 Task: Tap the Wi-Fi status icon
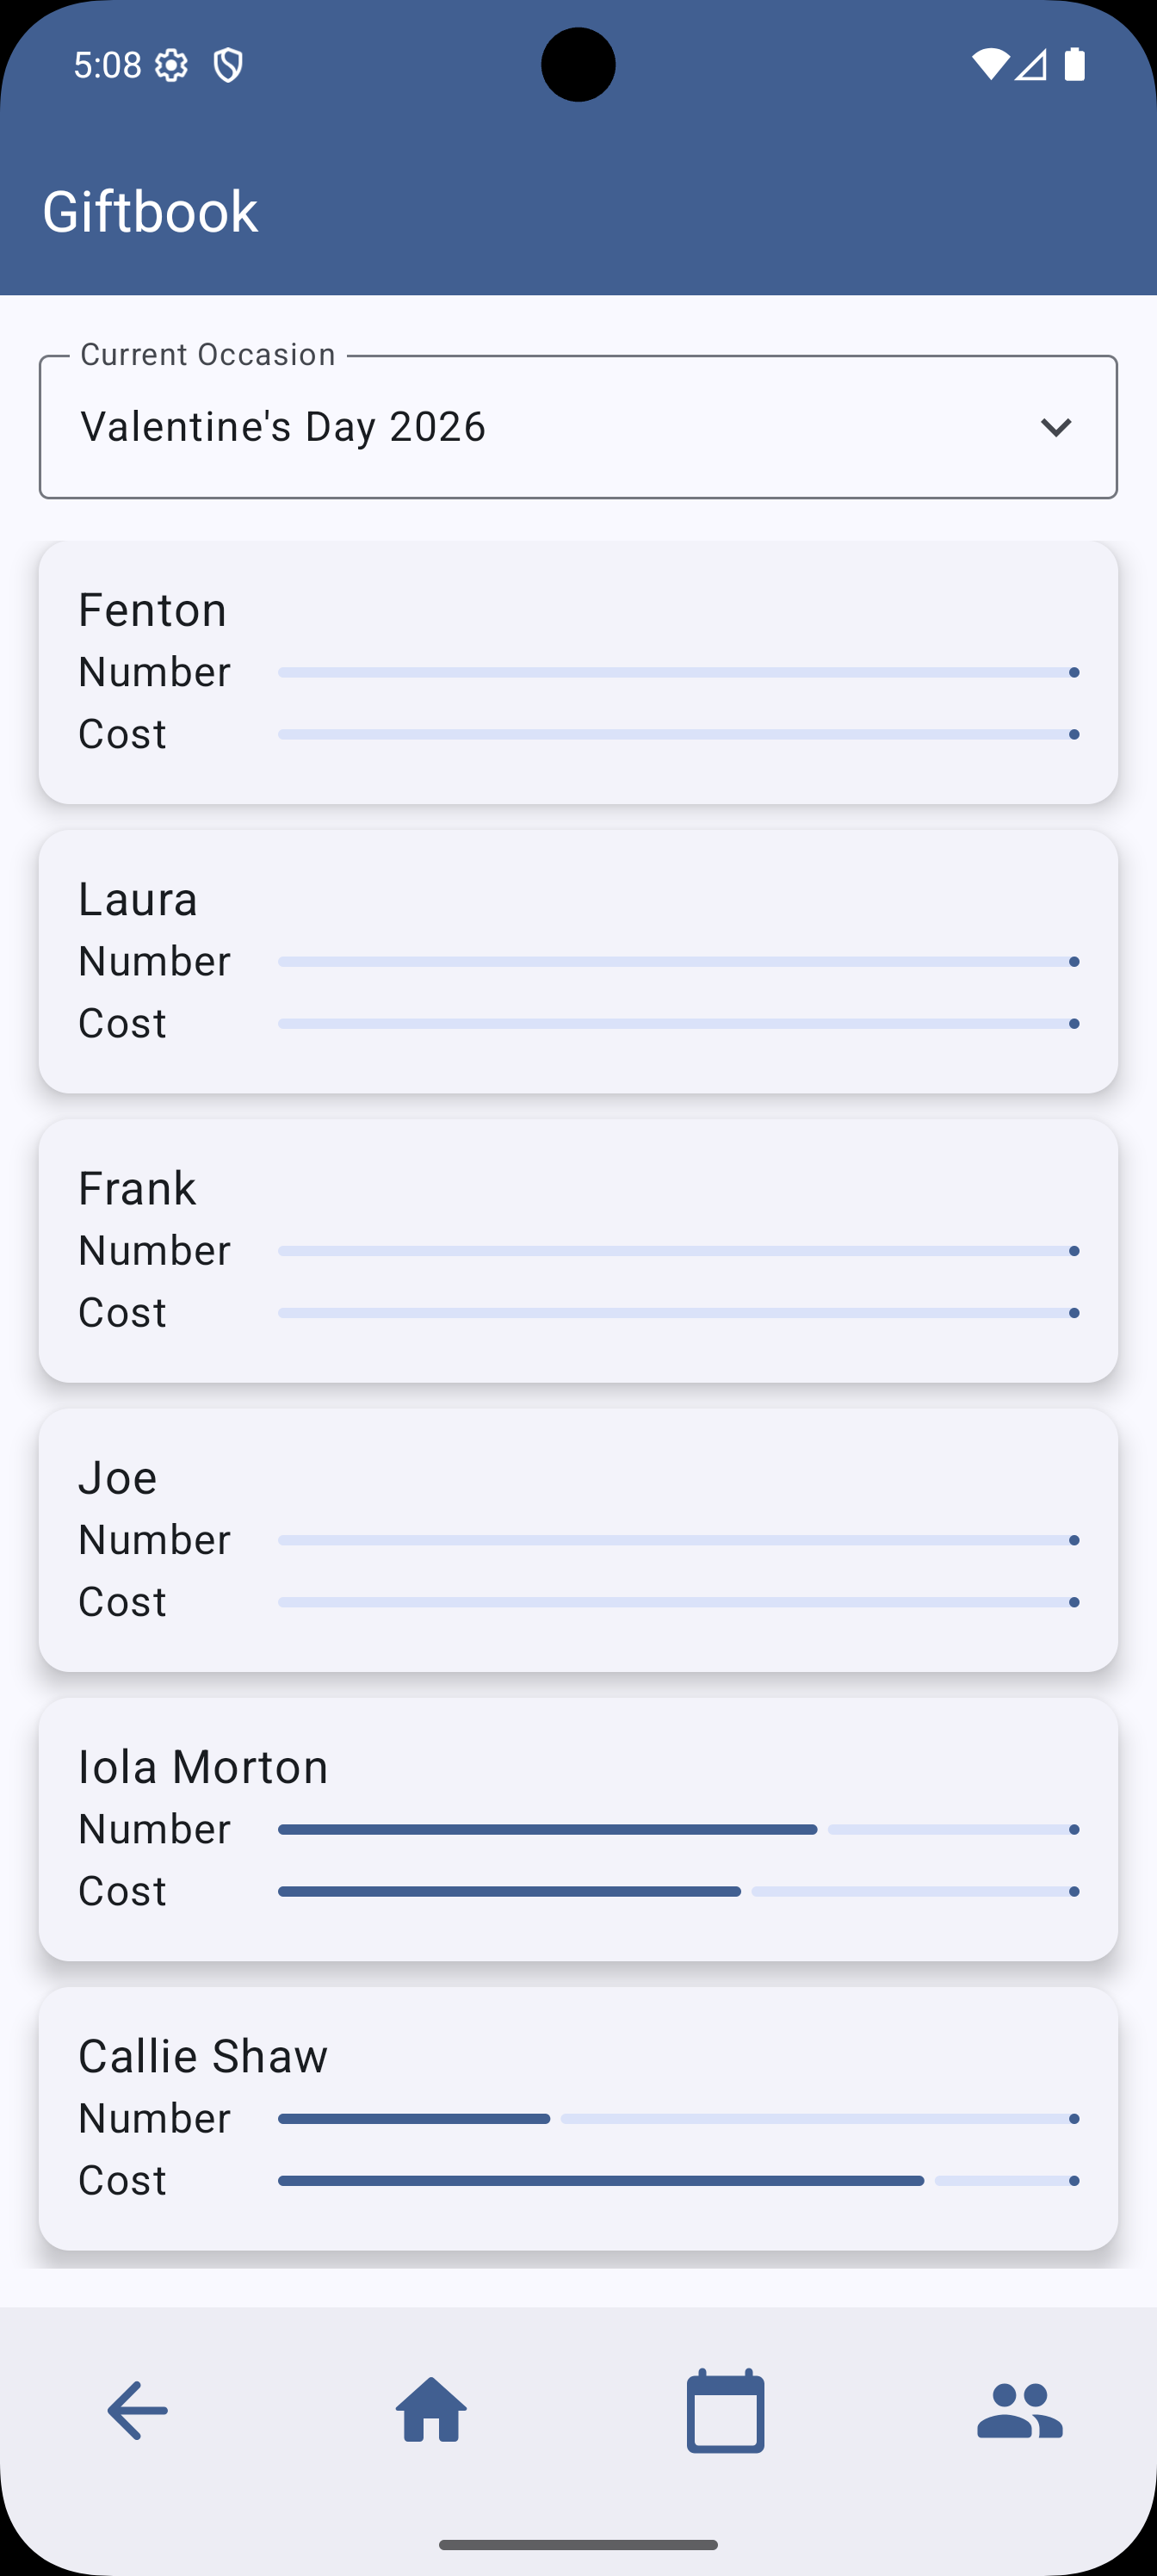pos(989,65)
